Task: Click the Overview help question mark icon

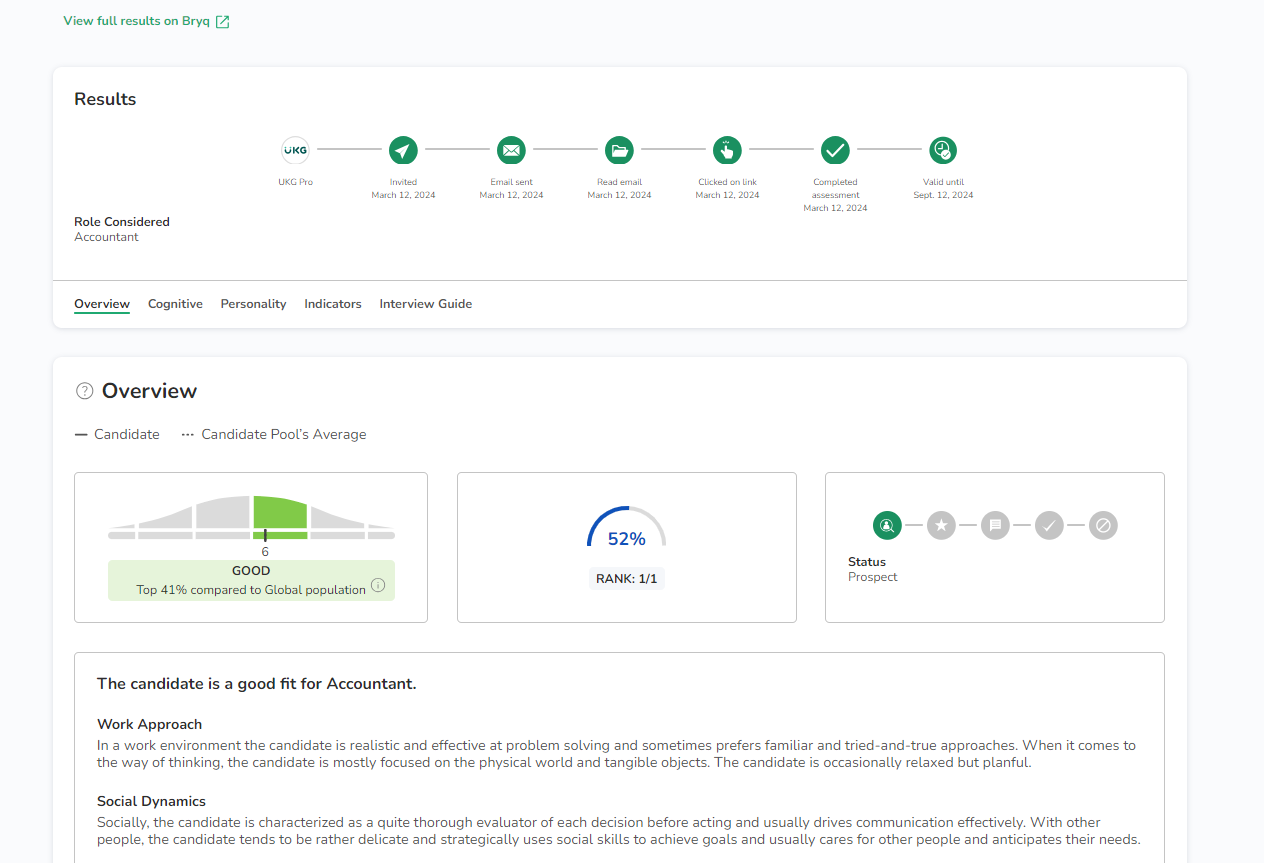Action: (x=85, y=391)
